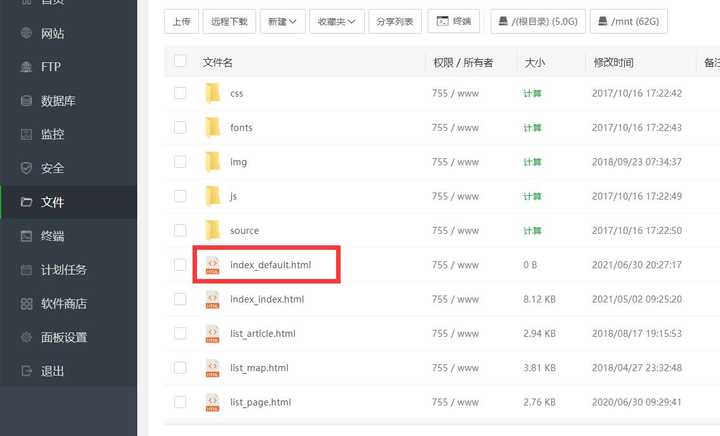Screen dimensions: 720x436
Task: Click the globe icon beside 网站
Action: 27,33
